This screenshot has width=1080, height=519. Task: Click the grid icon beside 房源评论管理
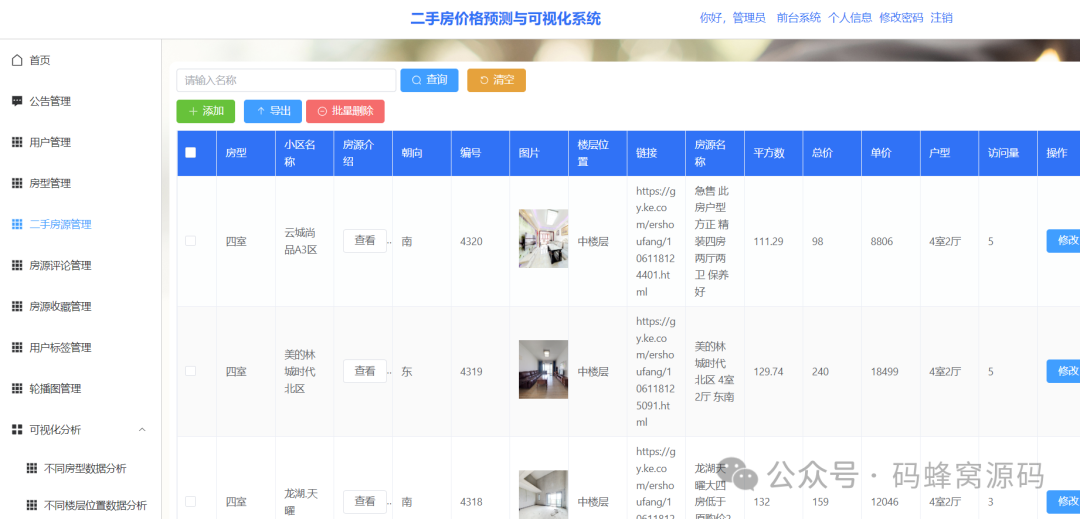pos(17,265)
